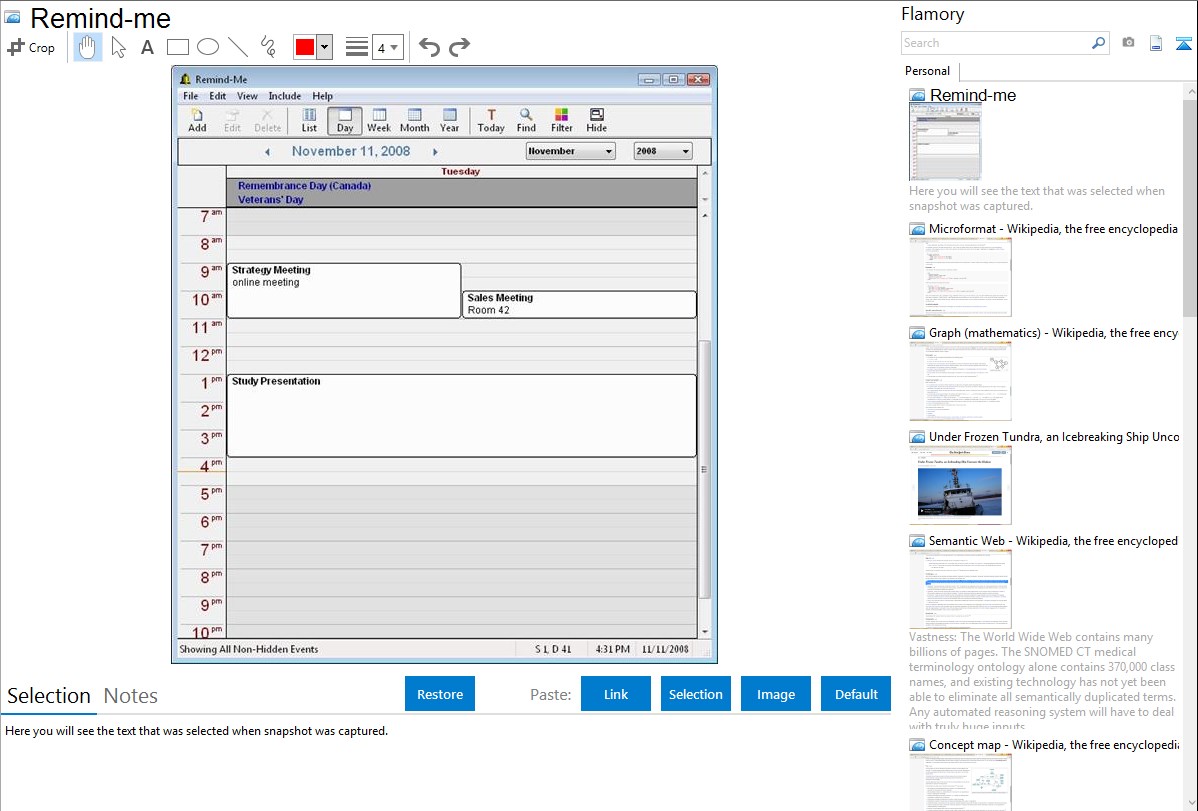The width and height of the screenshot is (1198, 811).
Task: Open the Concept map - Wikipedia snapshot title
Action: (1053, 745)
